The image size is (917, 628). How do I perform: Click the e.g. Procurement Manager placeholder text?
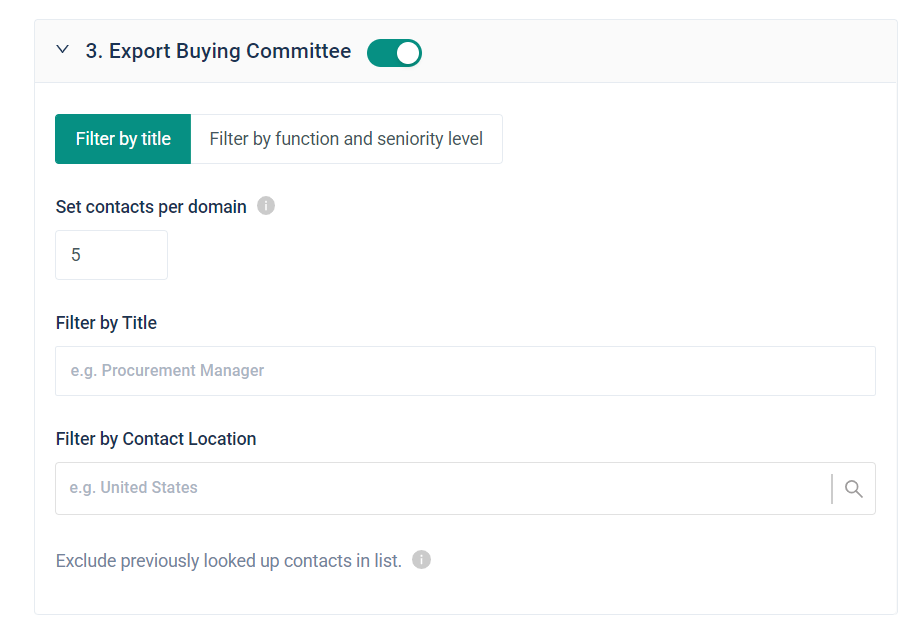pyautogui.click(x=167, y=371)
